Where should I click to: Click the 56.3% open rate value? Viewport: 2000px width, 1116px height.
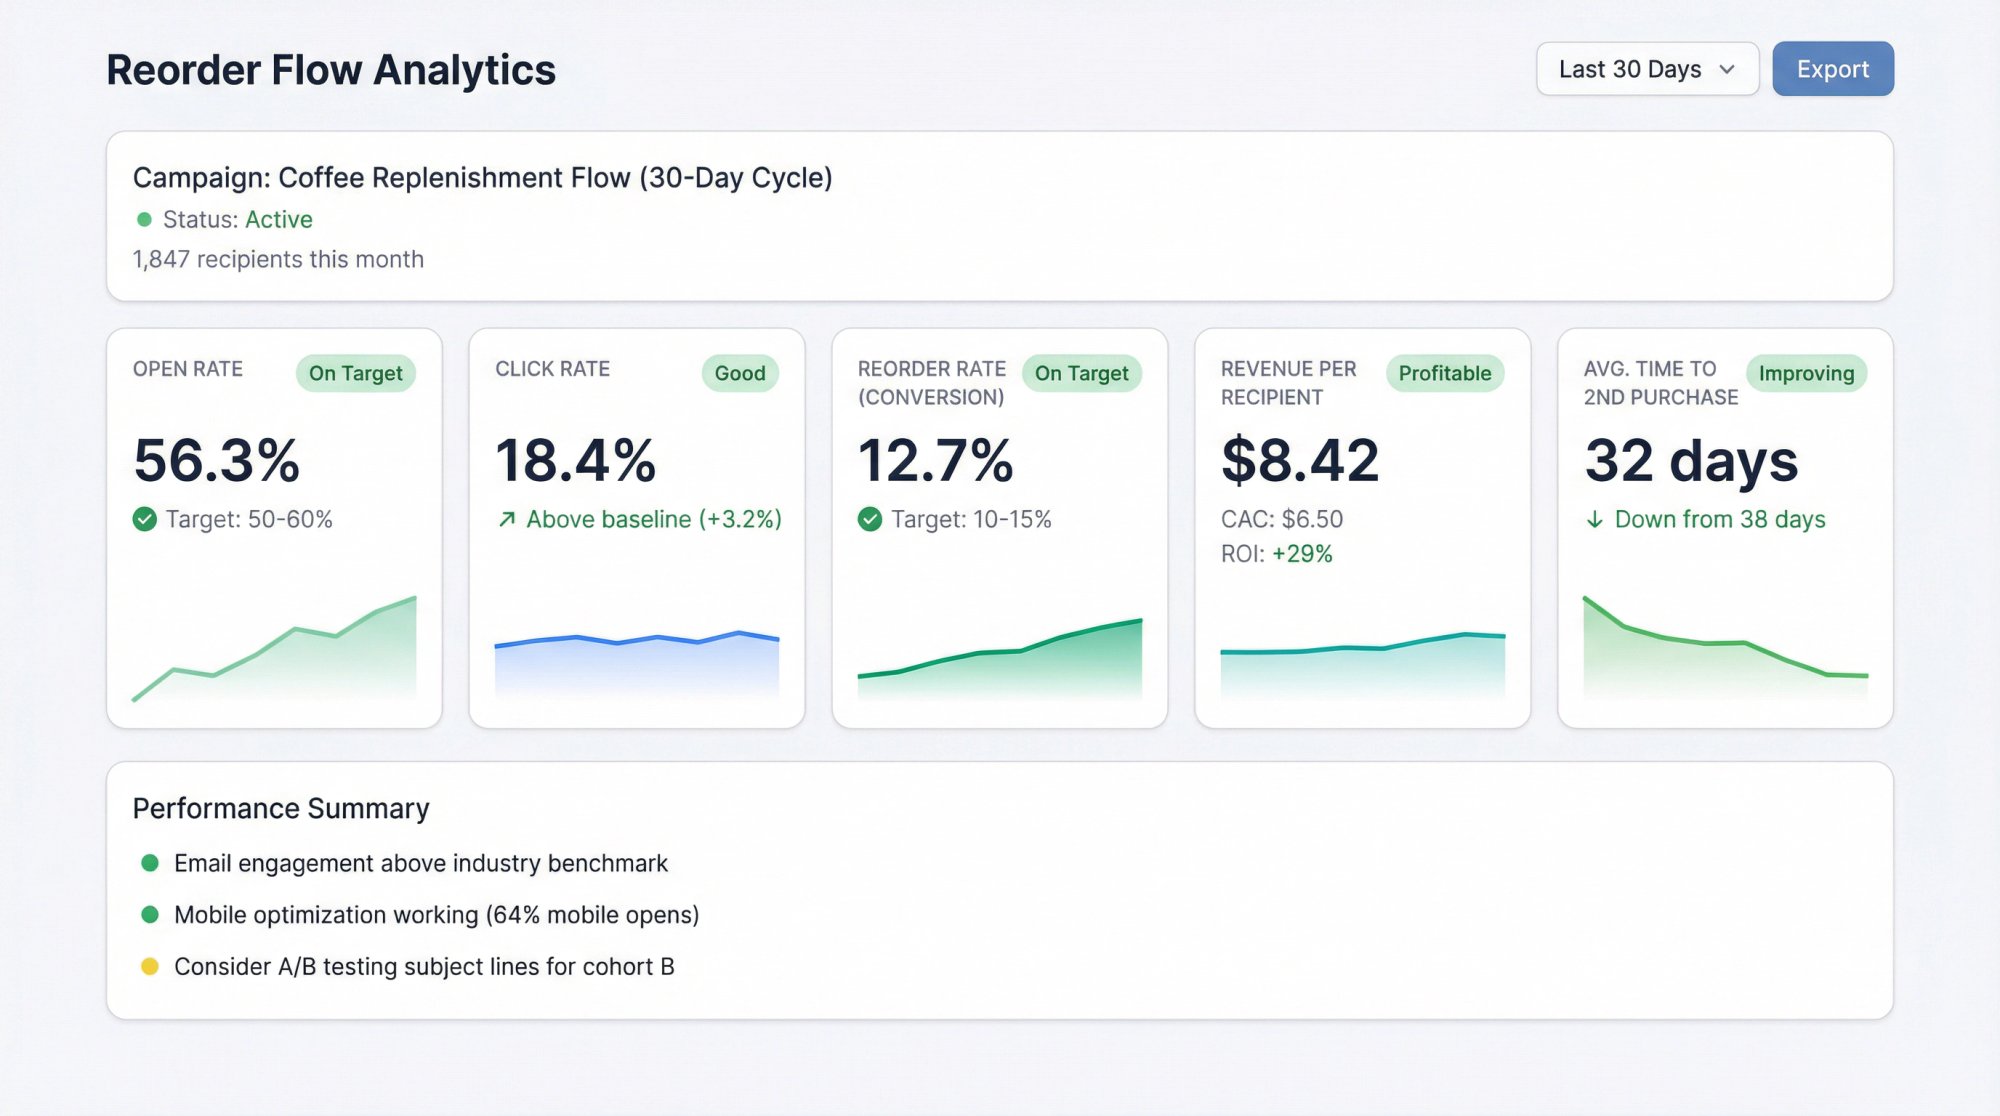[216, 460]
